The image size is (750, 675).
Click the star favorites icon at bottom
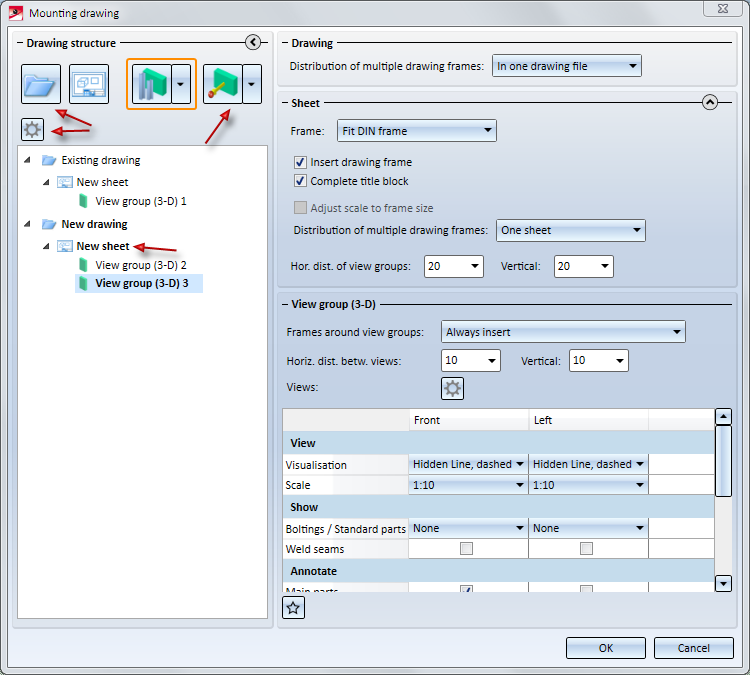click(293, 608)
